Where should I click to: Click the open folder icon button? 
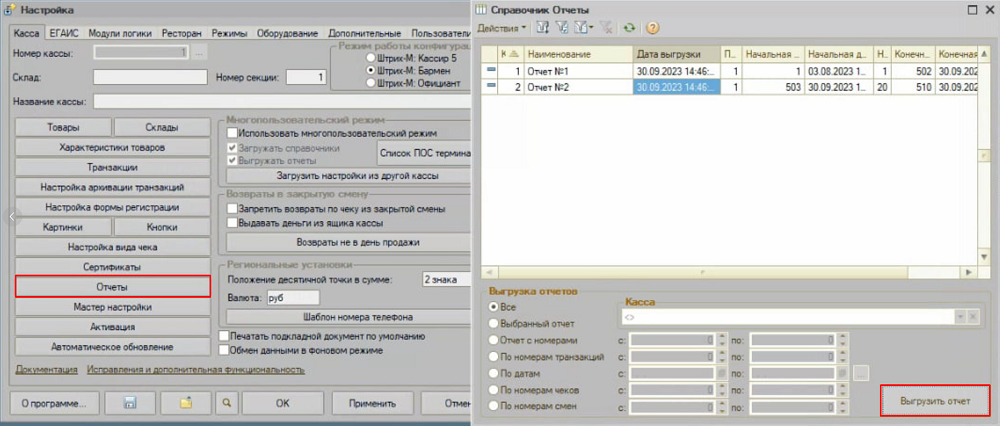[x=185, y=403]
